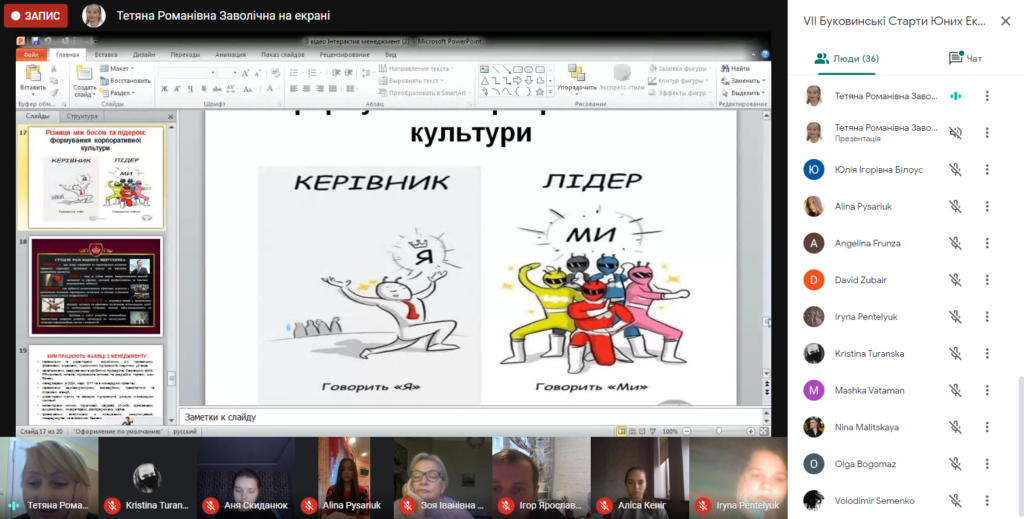
Task: Switch to the Дизайн ribbon tab
Action: tap(144, 55)
